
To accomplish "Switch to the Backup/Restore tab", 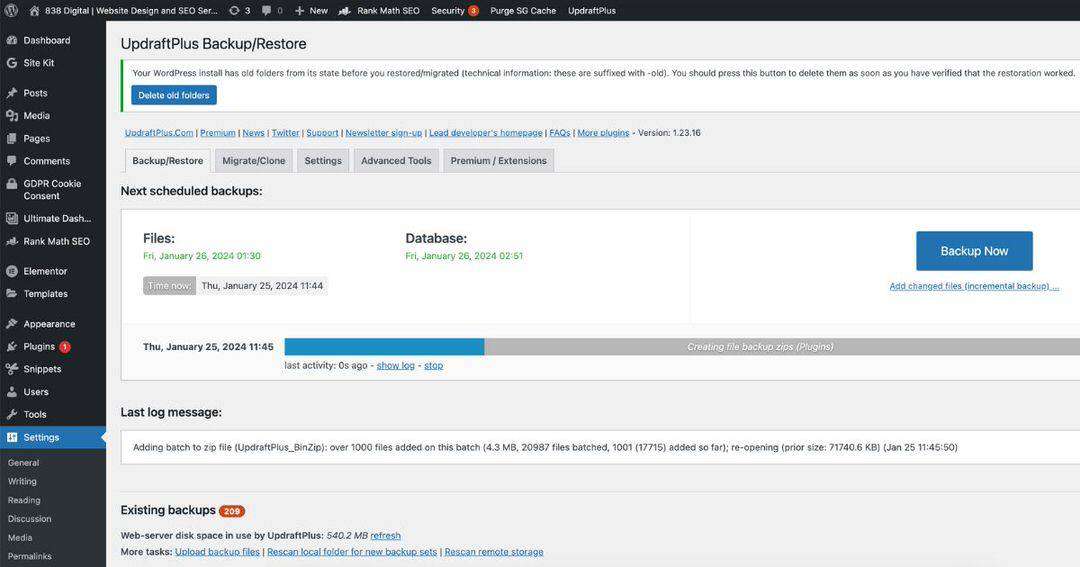I will (x=167, y=161).
